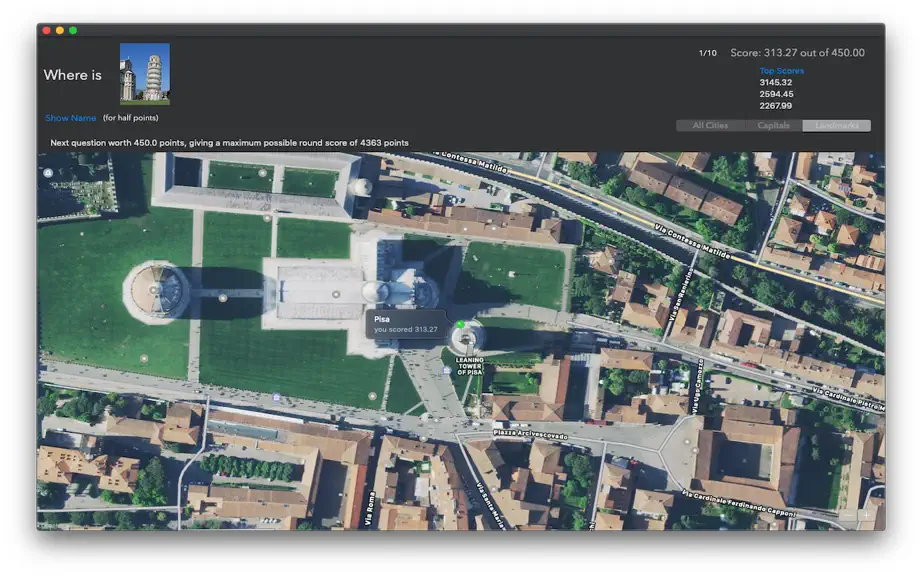
Task: Switch to the Capitals mode
Action: [x=773, y=125]
